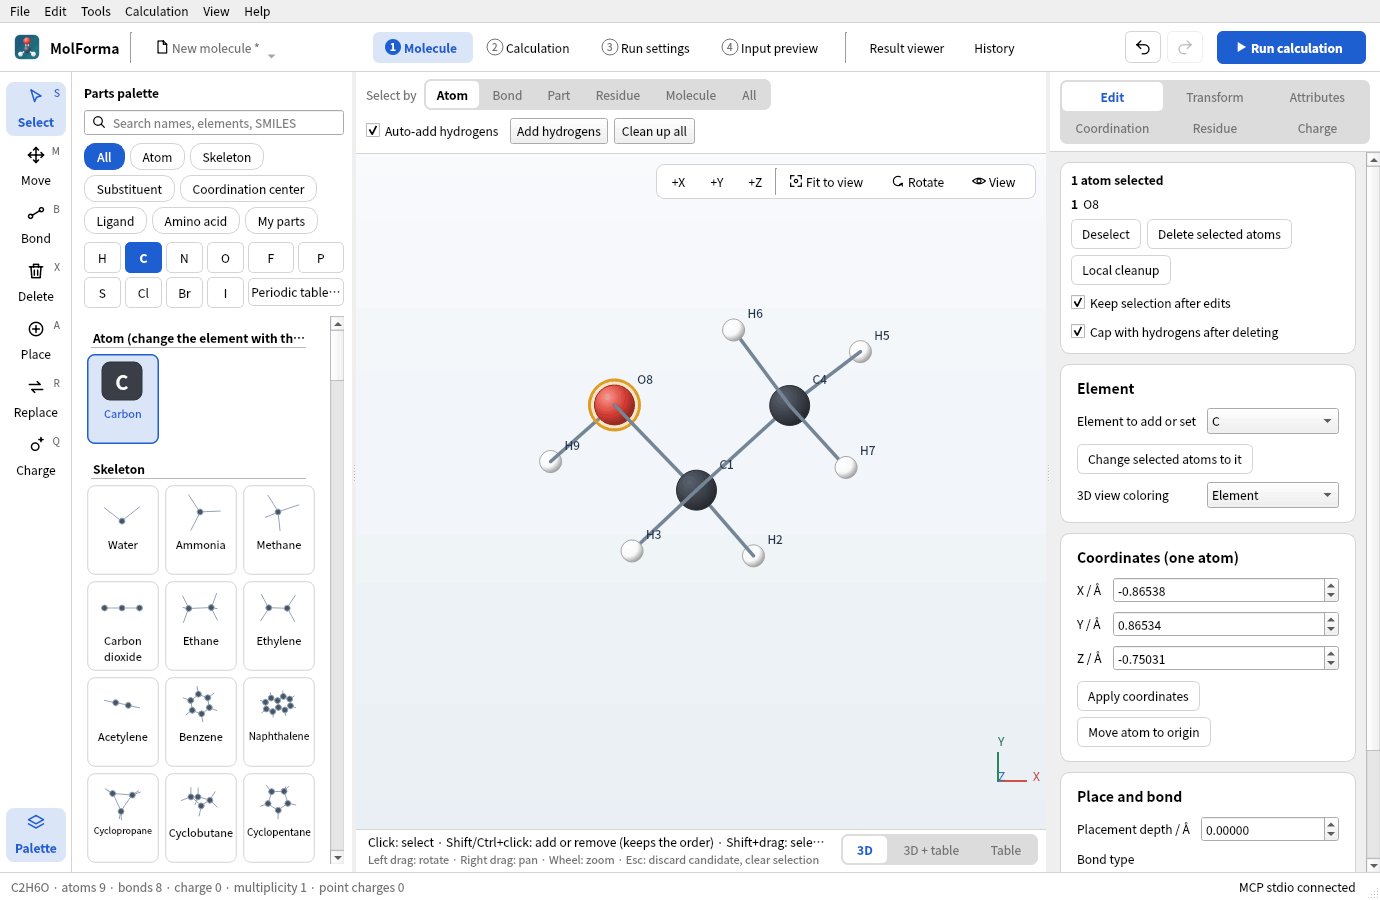
Task: Toggle the Palette panel button
Action: [36, 834]
